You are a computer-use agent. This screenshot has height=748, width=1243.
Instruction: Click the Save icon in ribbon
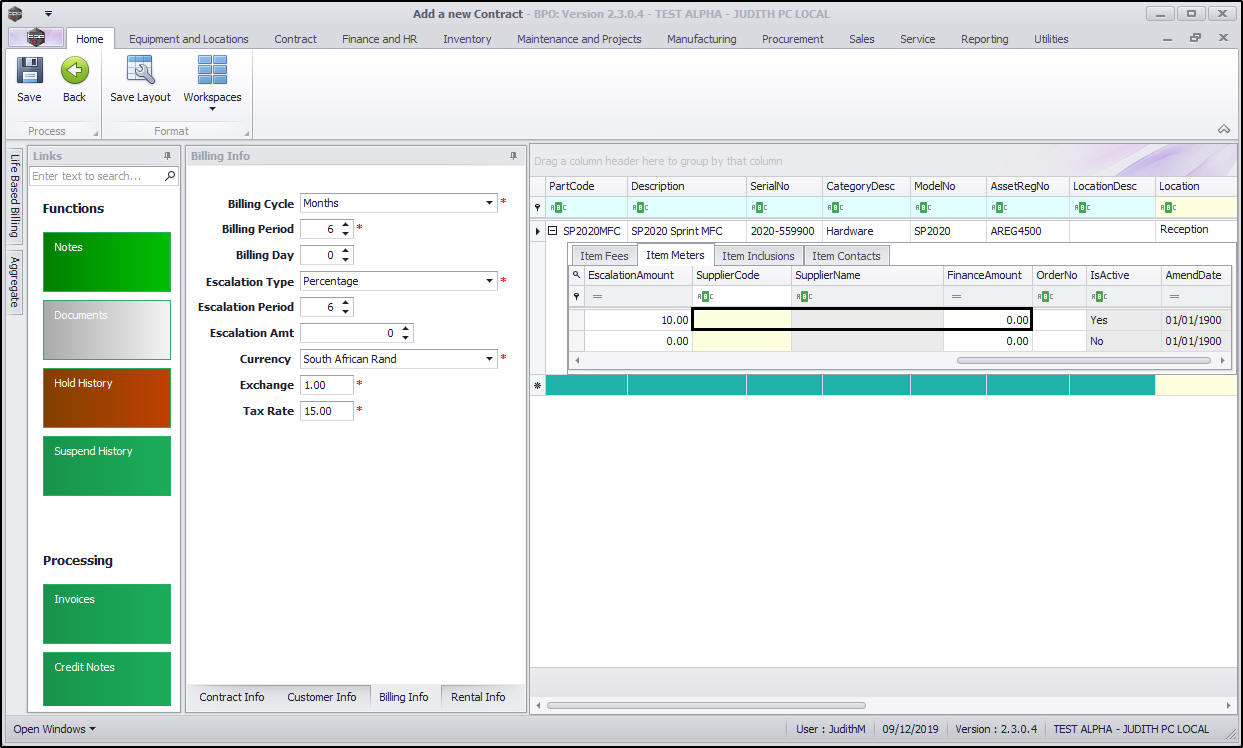coord(29,71)
